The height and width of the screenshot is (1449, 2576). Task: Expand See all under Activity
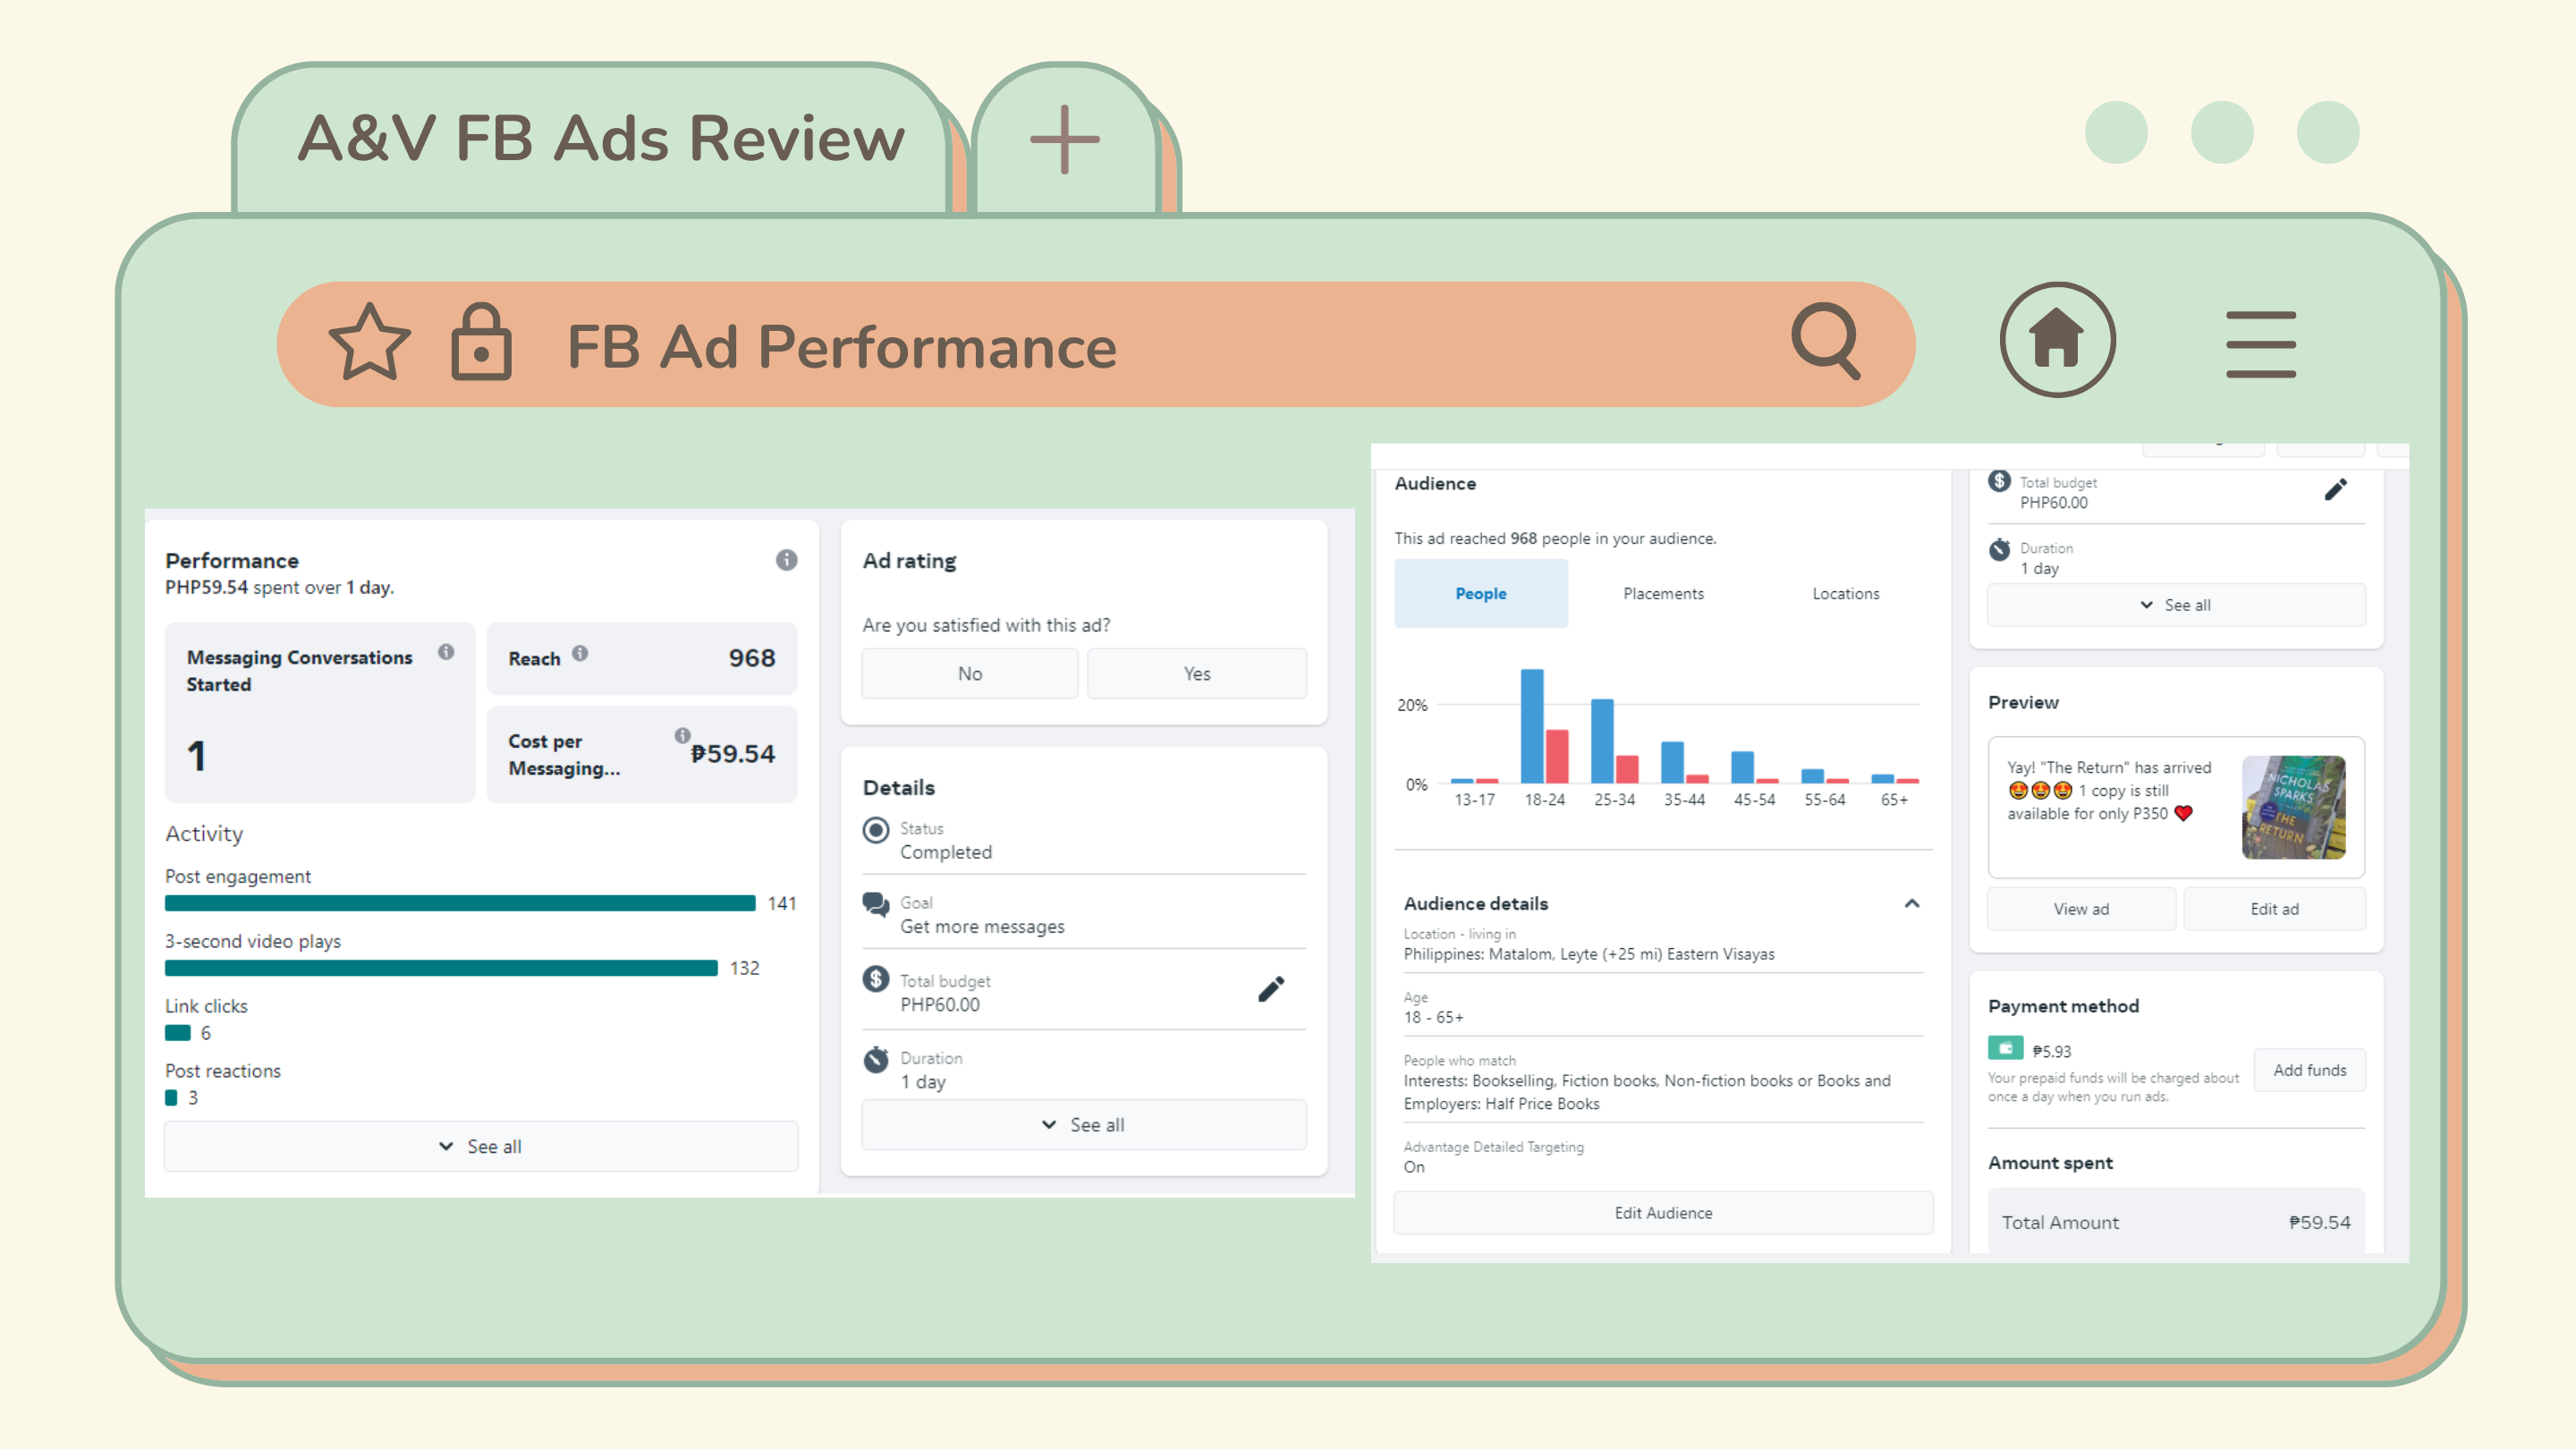pyautogui.click(x=481, y=1146)
